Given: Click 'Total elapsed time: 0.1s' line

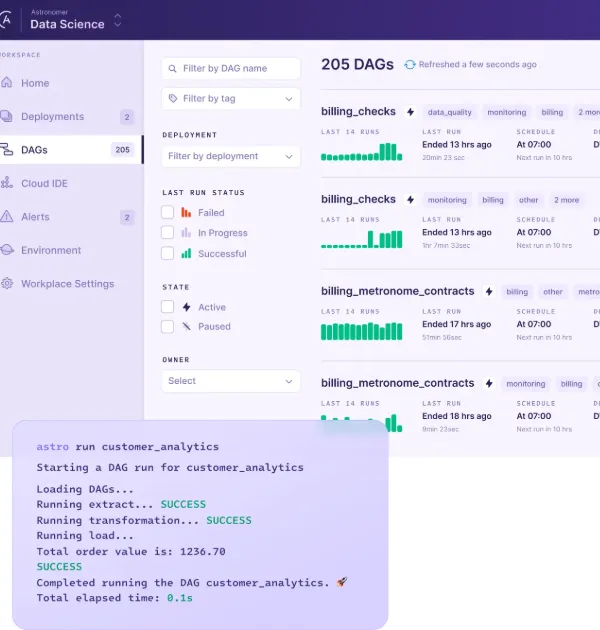Looking at the screenshot, I should (115, 598).
